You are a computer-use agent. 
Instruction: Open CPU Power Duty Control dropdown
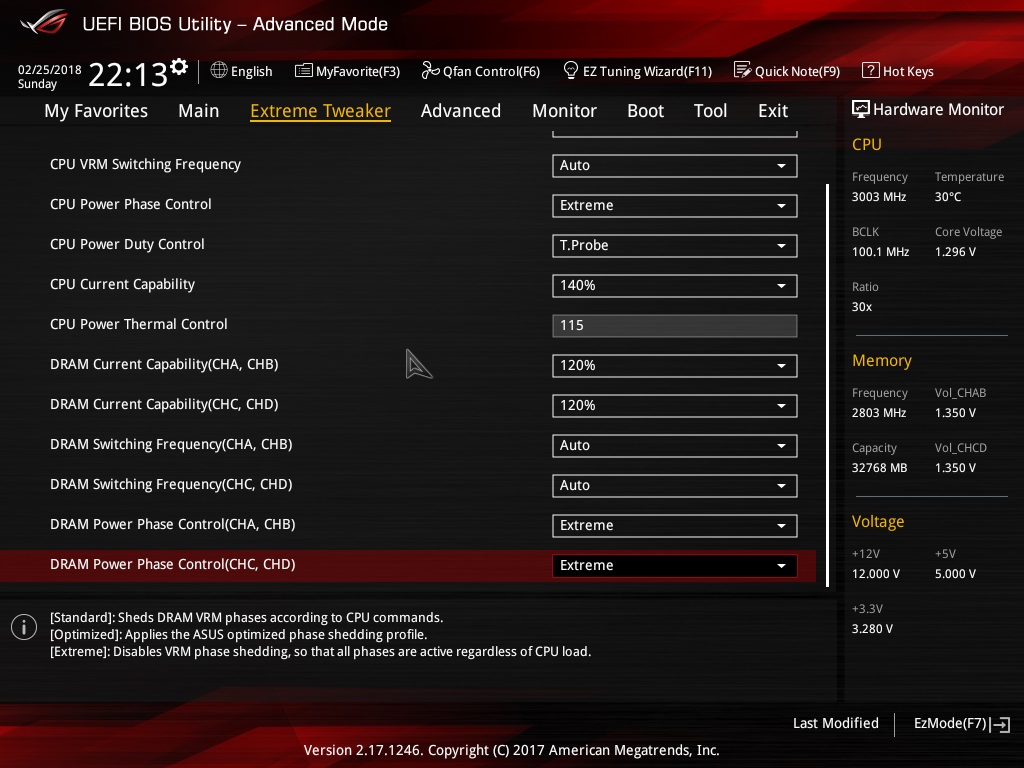pyautogui.click(x=675, y=246)
